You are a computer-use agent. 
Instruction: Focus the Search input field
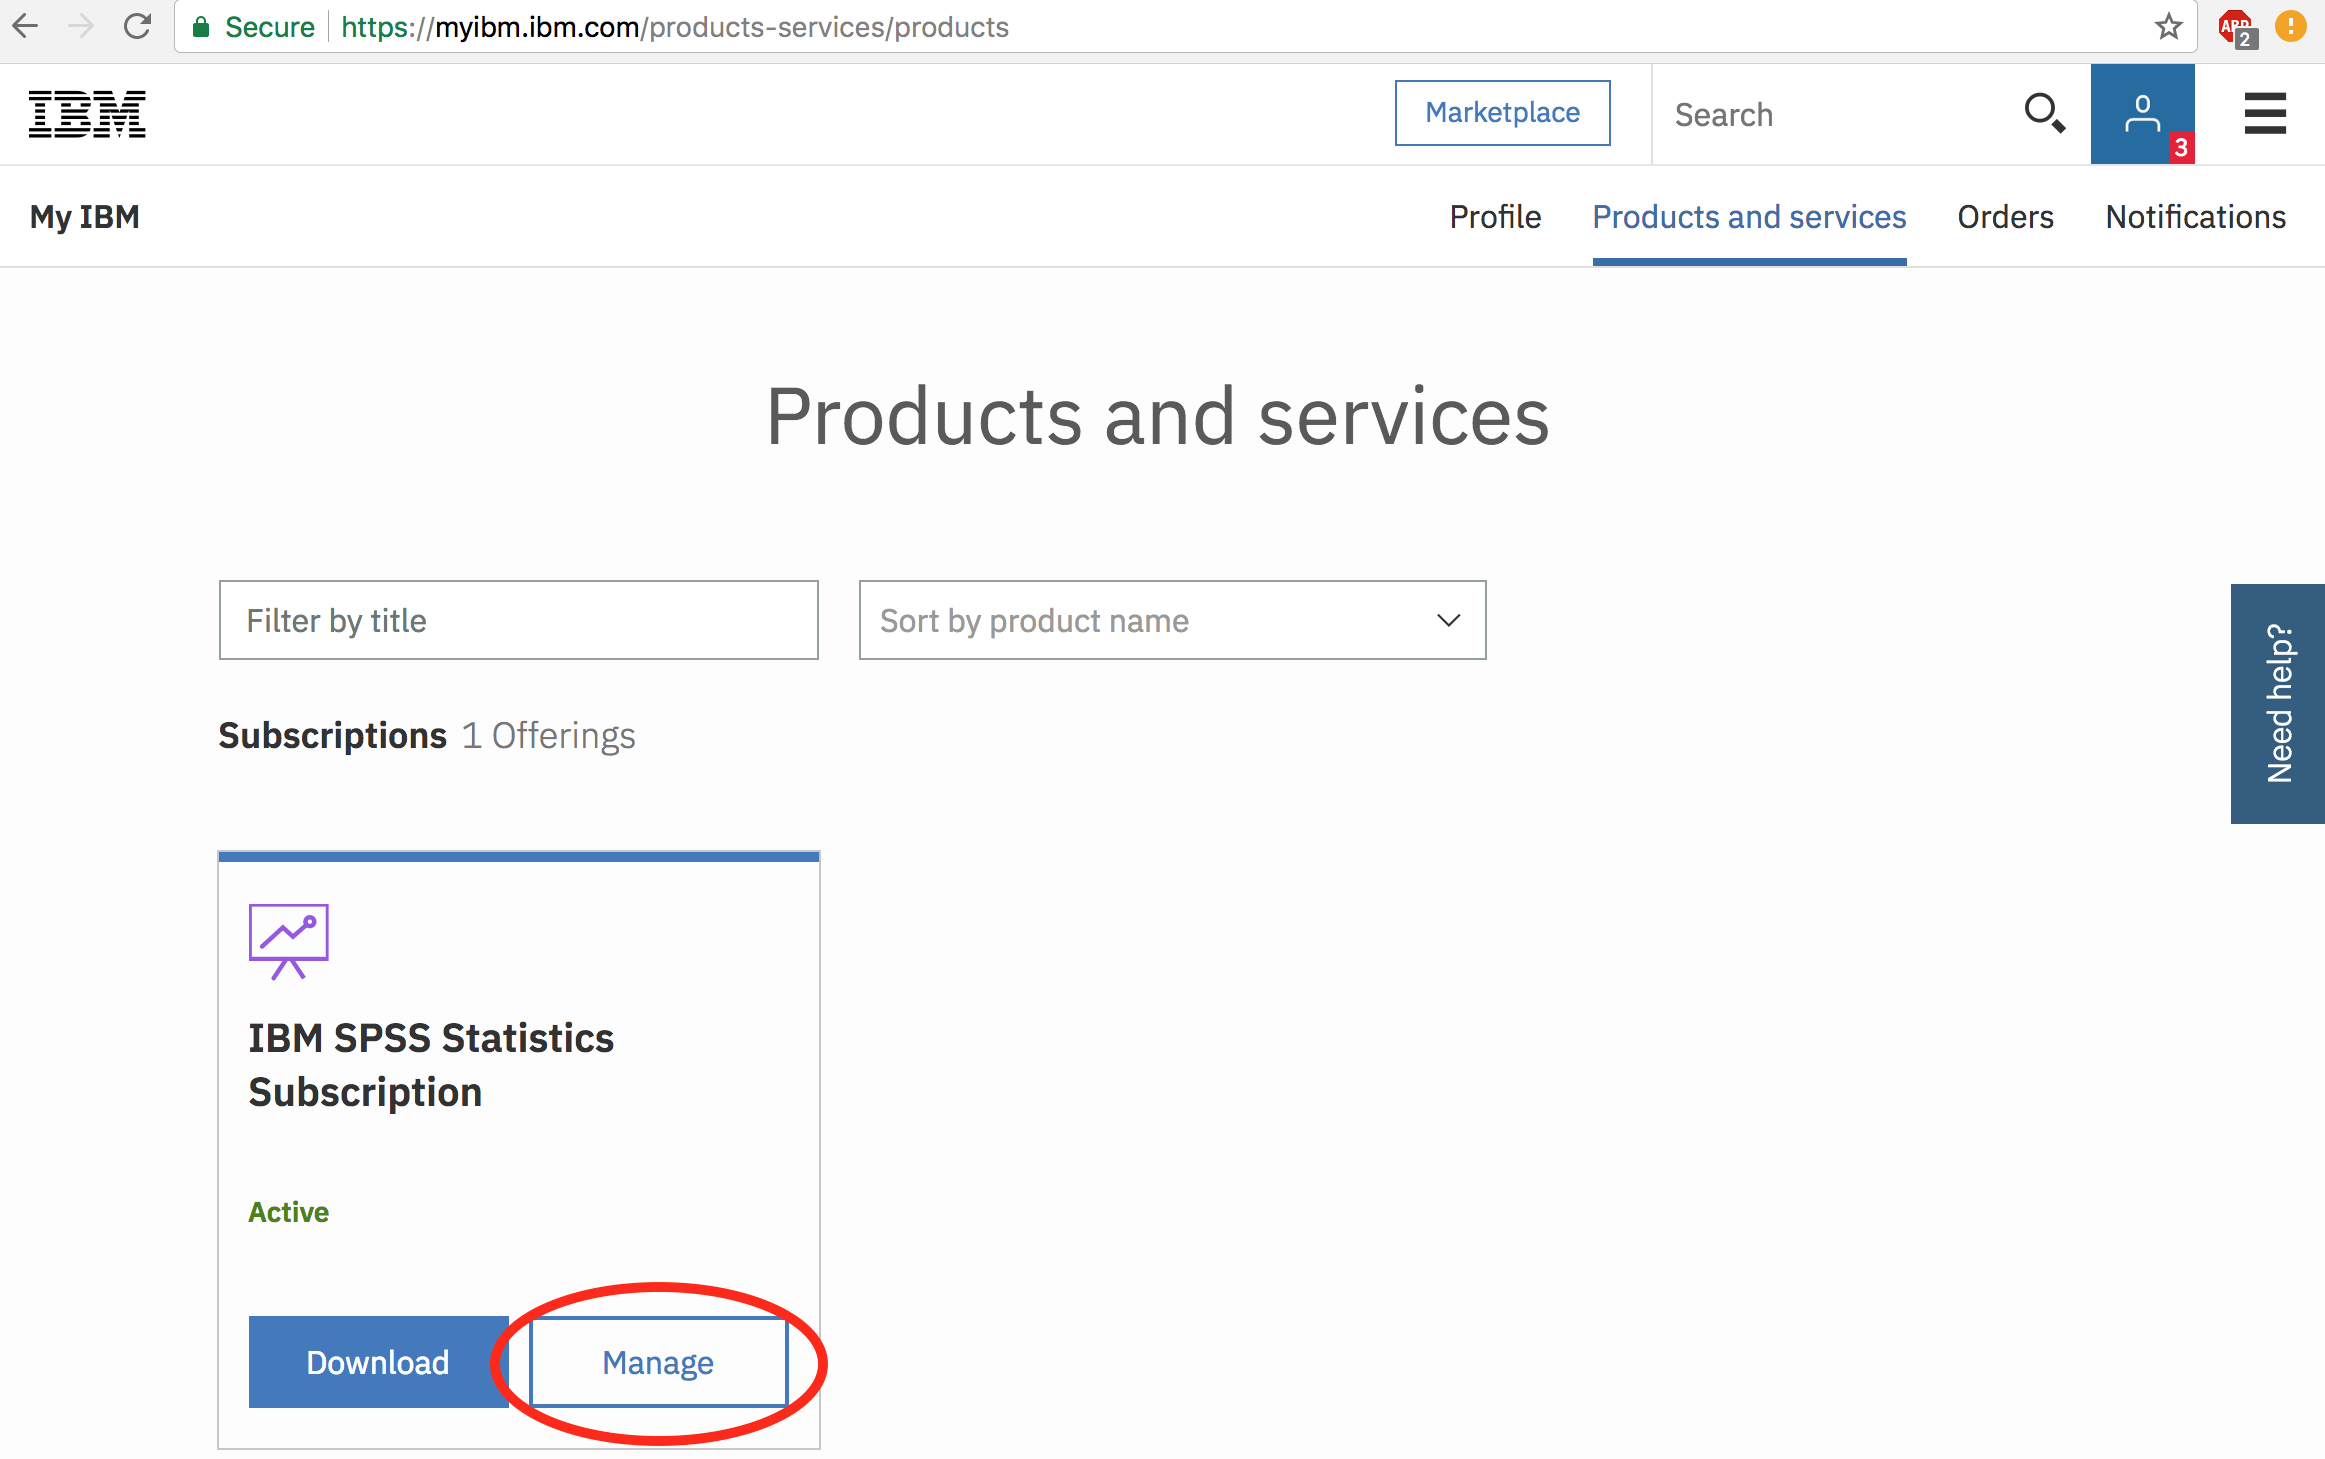click(1835, 115)
